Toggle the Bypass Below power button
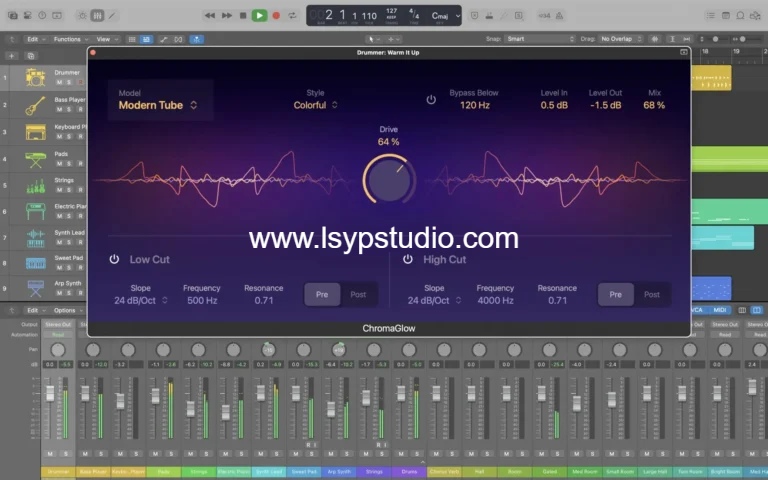The width and height of the screenshot is (768, 480). pos(431,100)
